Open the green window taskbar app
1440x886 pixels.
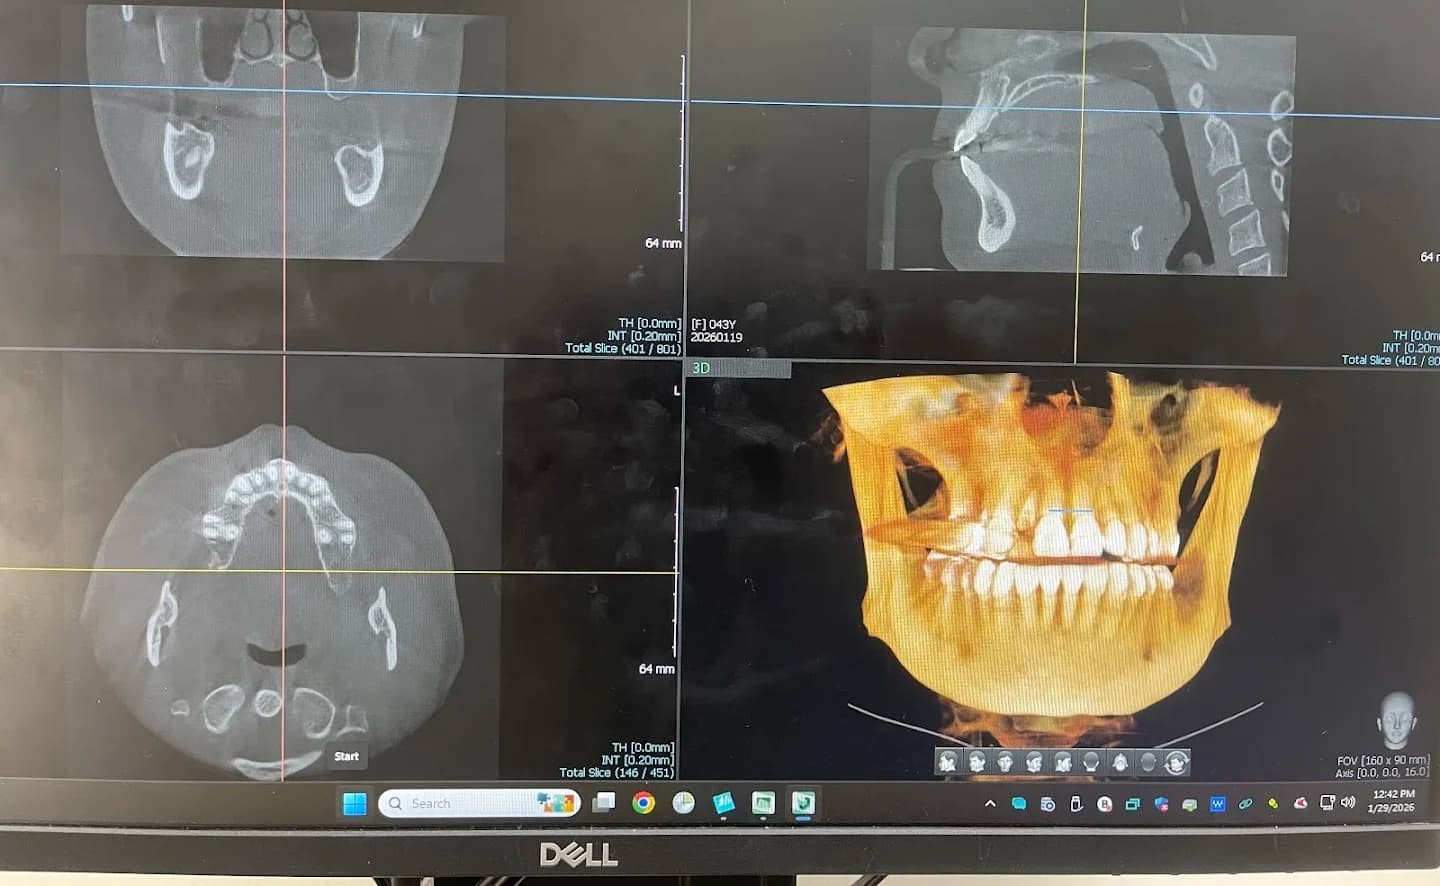[x=763, y=803]
